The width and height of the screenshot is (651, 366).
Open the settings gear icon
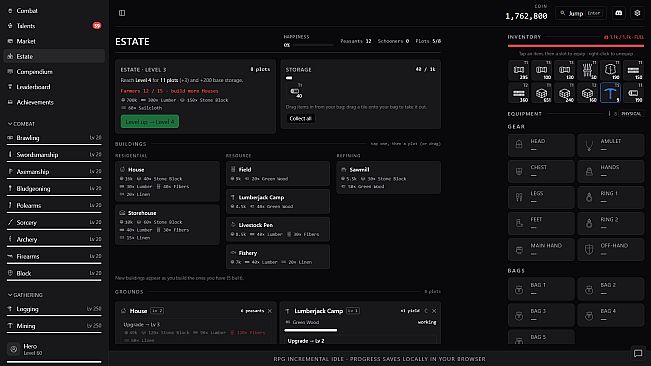pyautogui.click(x=637, y=13)
